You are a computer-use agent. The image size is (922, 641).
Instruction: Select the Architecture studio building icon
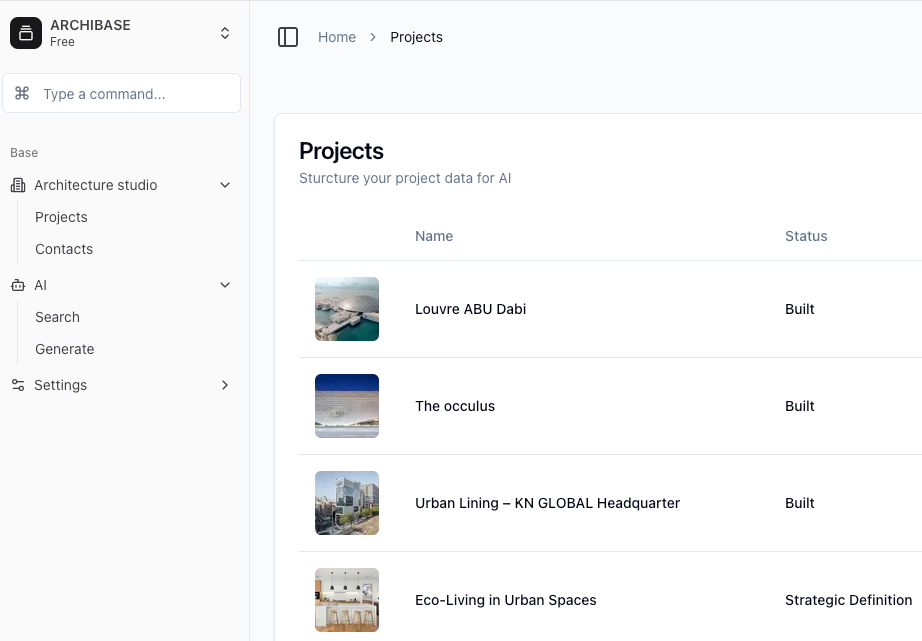pos(17,185)
